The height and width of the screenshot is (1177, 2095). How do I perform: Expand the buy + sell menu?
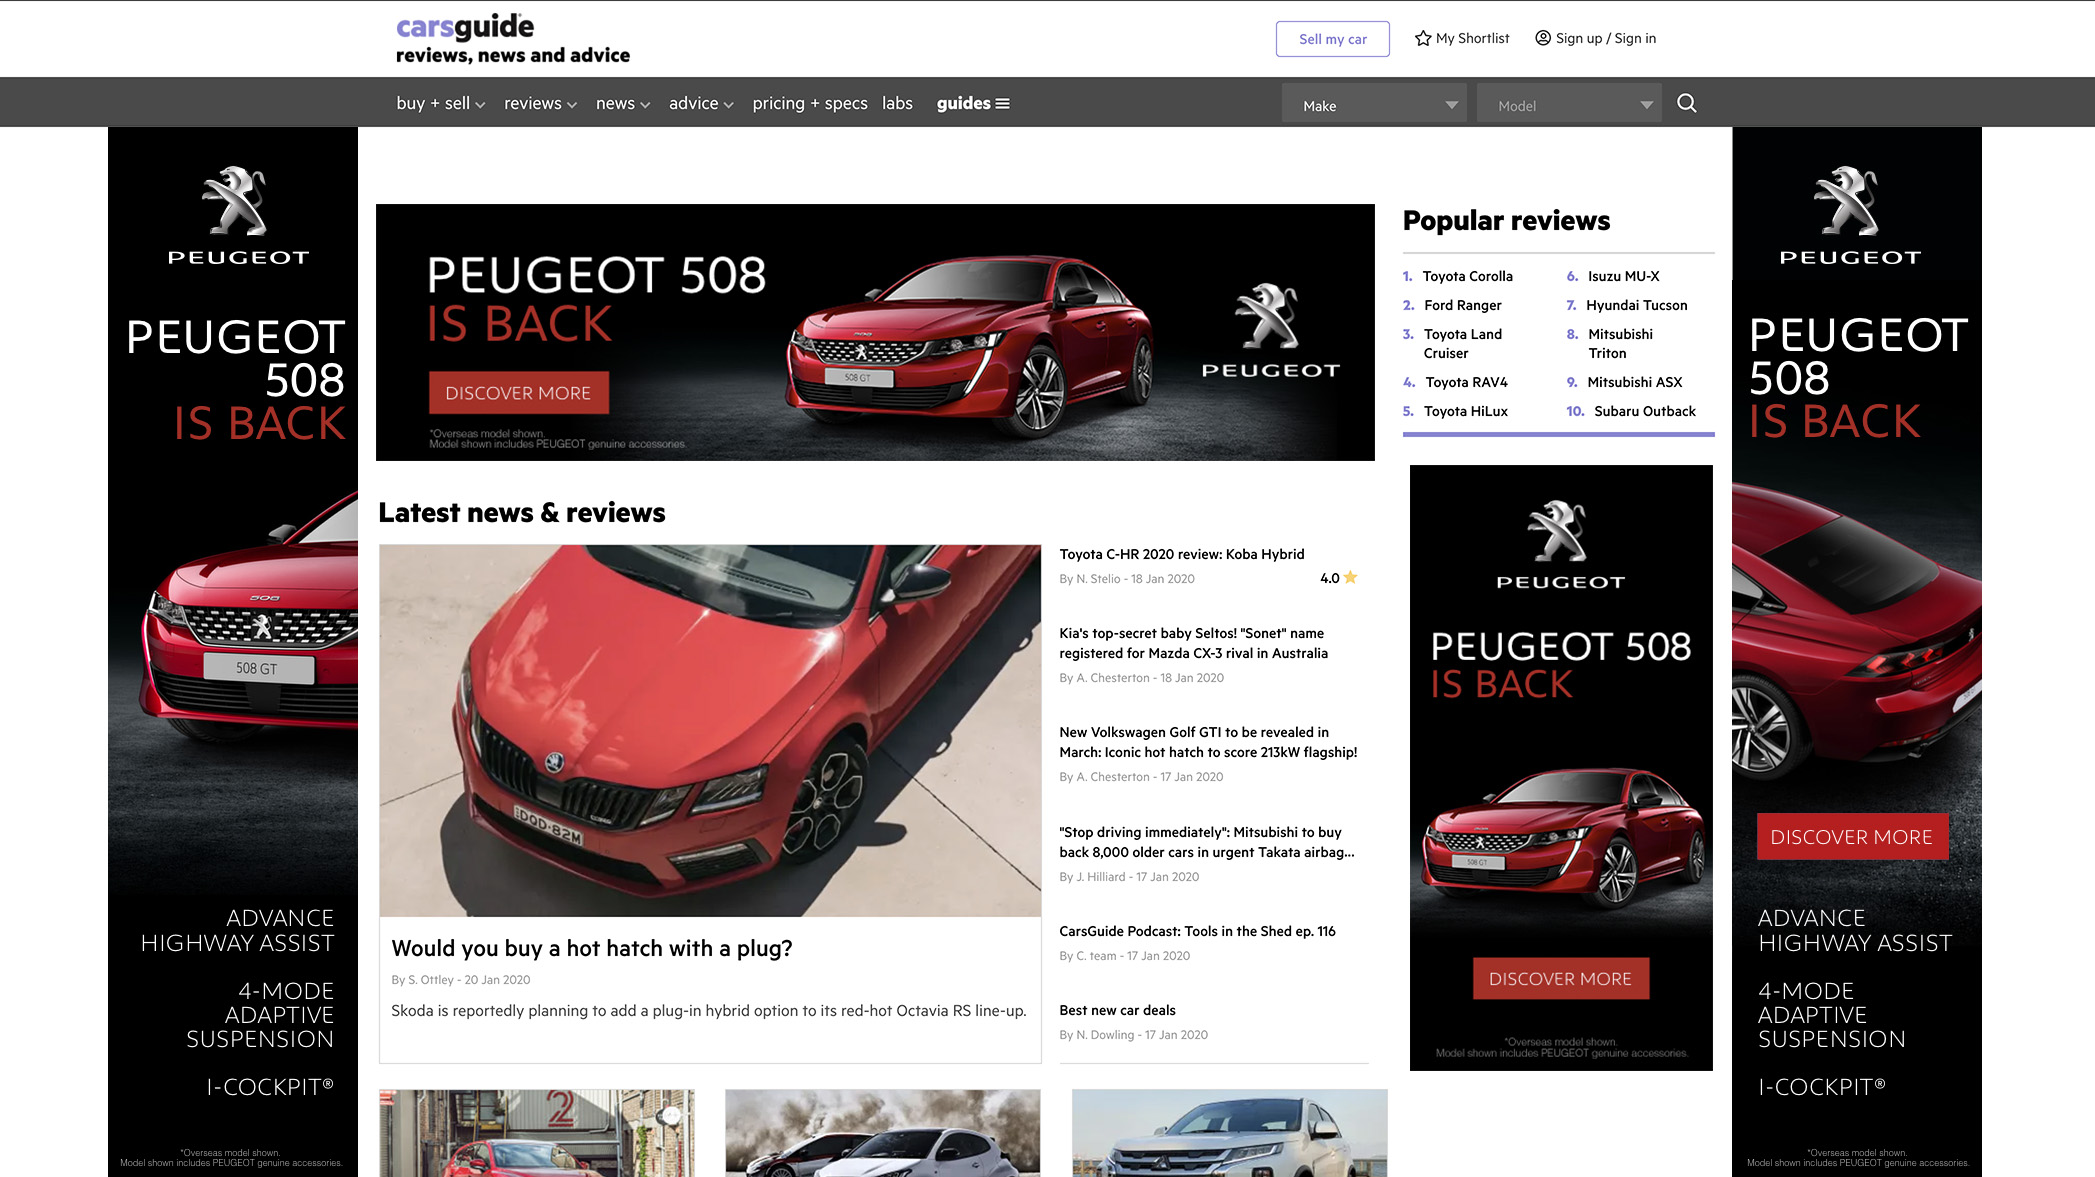440,103
